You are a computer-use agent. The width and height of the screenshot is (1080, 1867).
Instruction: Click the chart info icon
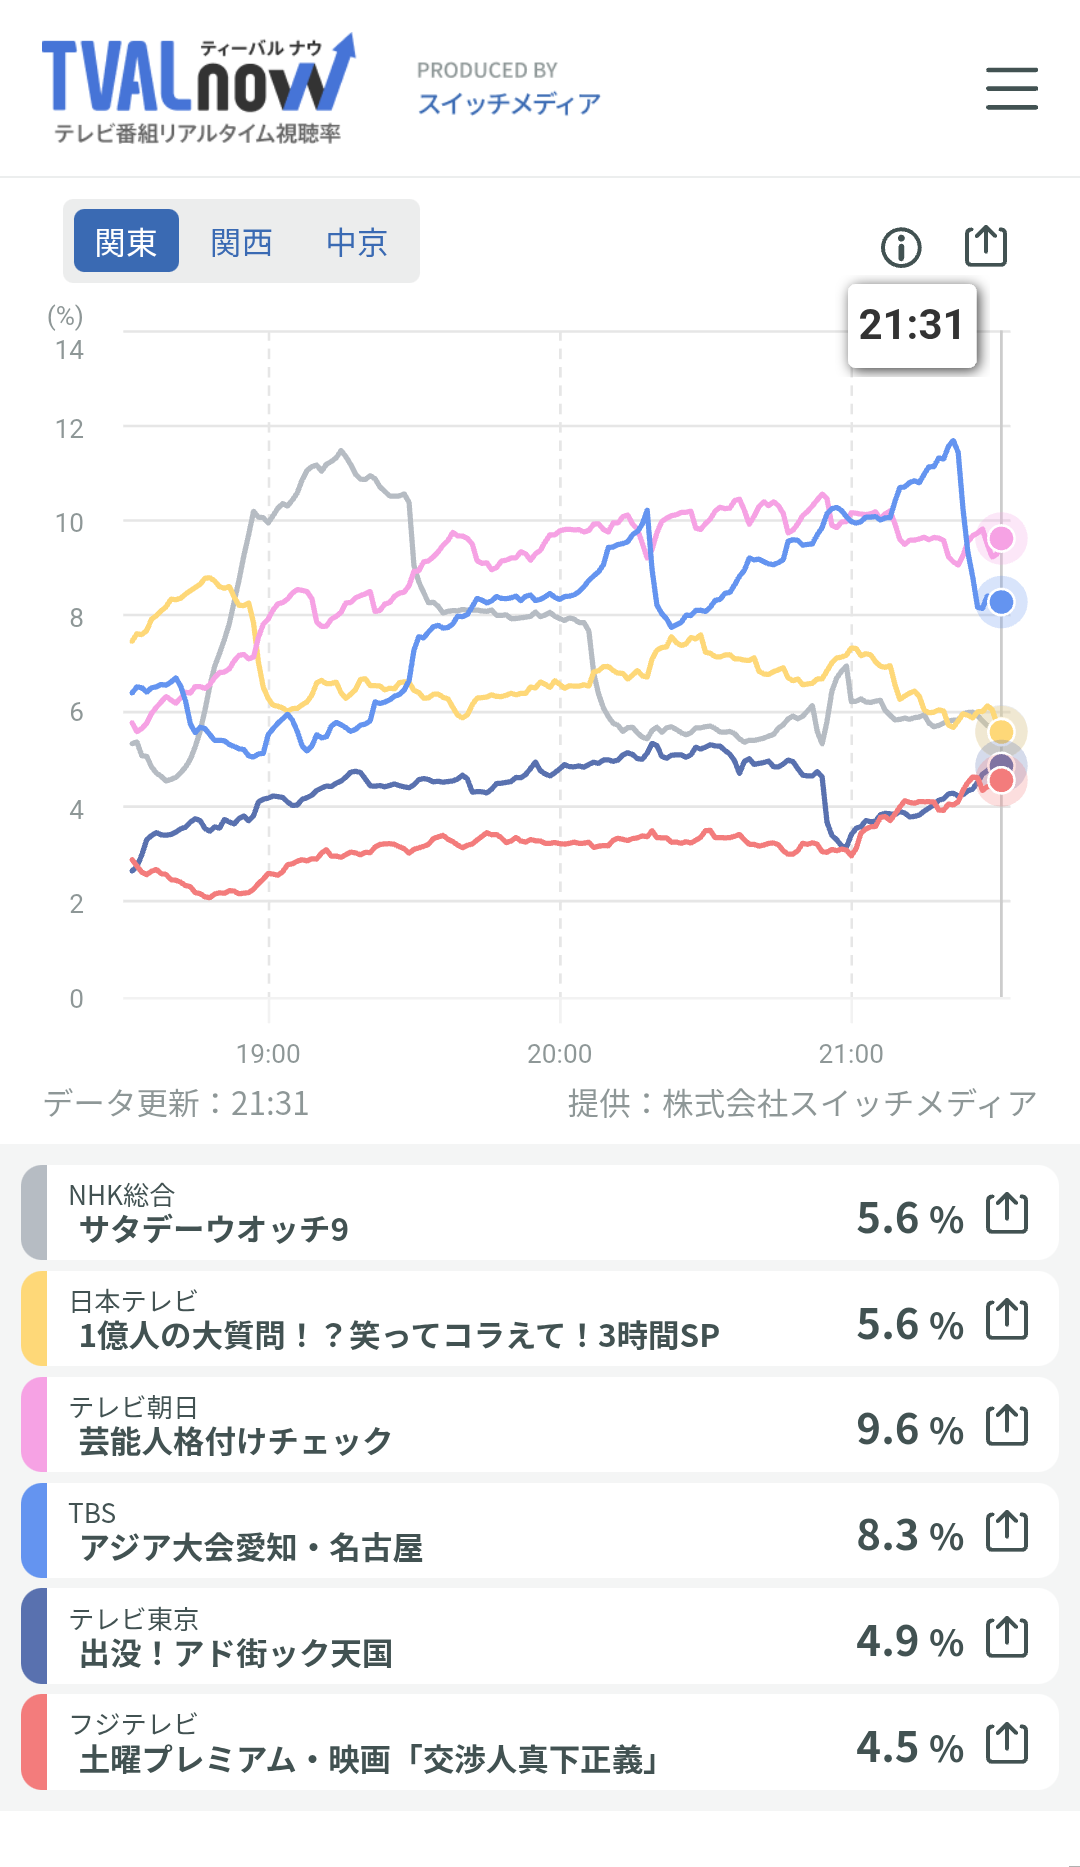[901, 247]
